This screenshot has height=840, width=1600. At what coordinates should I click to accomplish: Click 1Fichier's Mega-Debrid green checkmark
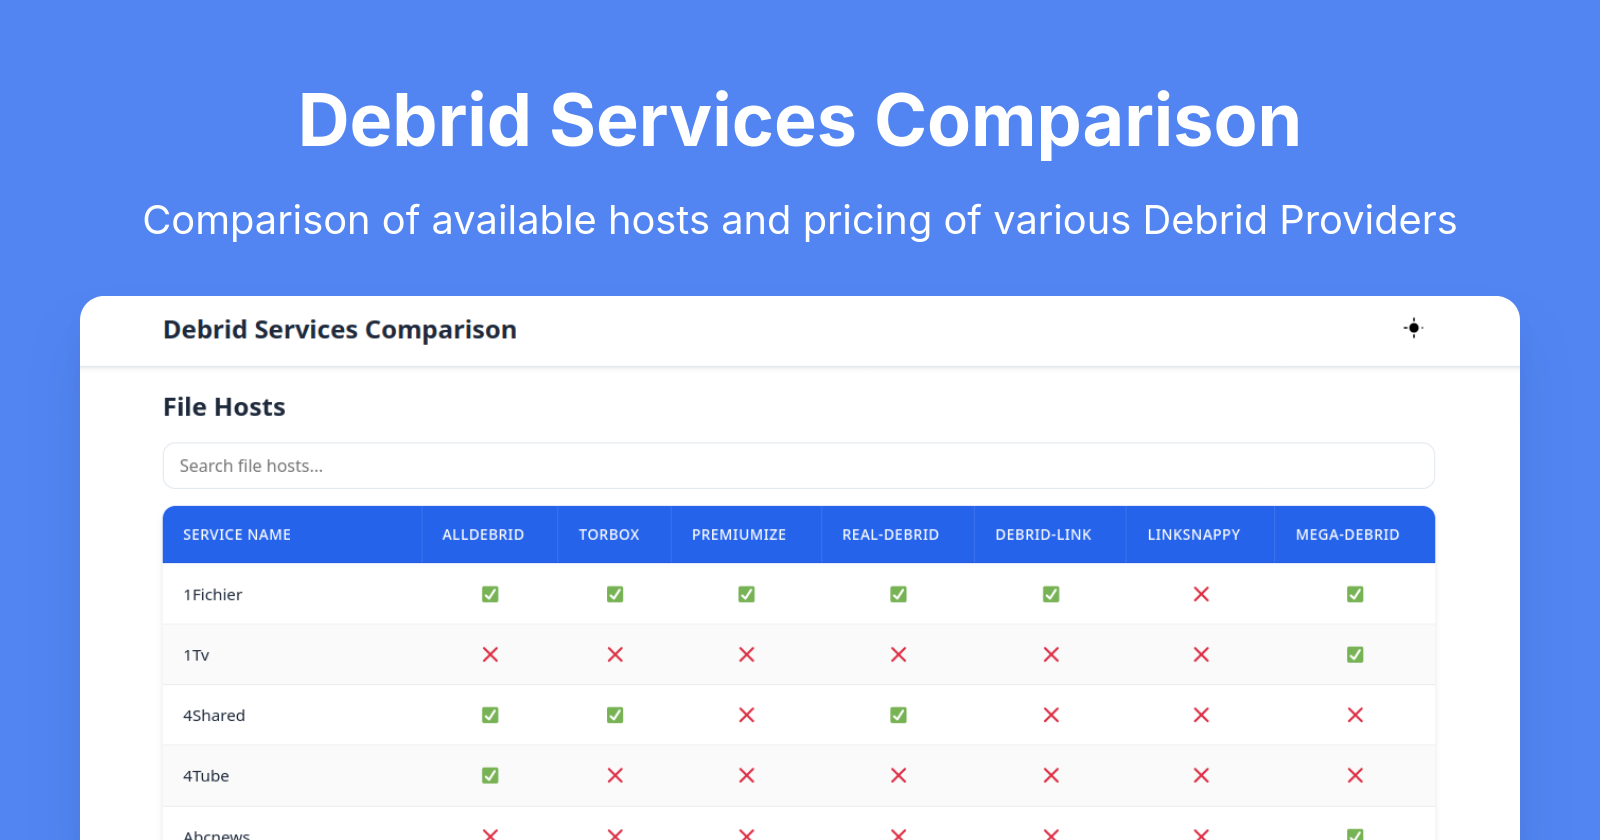(1355, 594)
